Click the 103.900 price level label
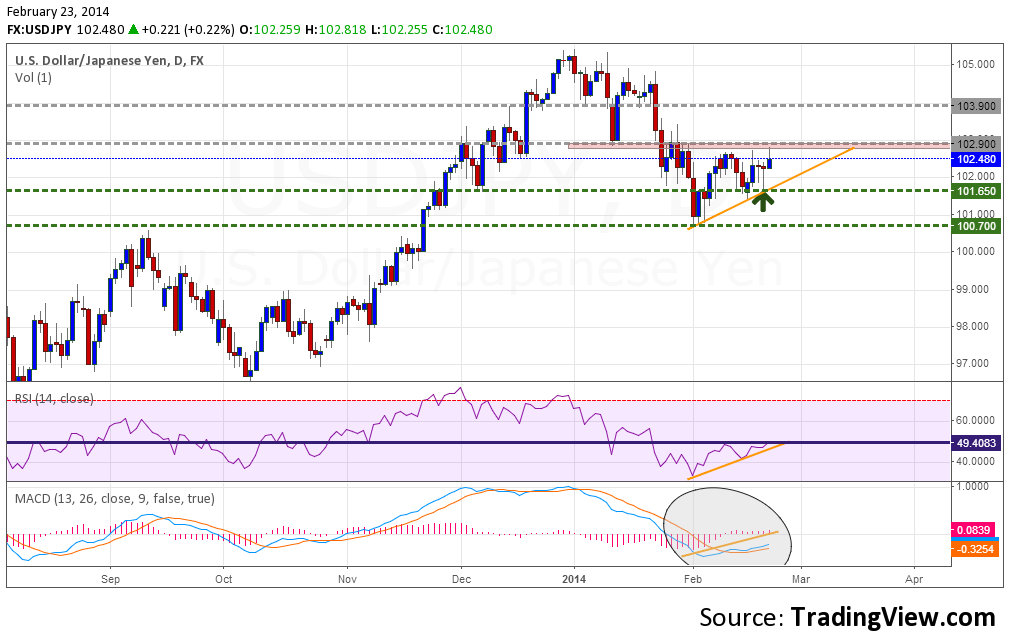 coord(977,106)
